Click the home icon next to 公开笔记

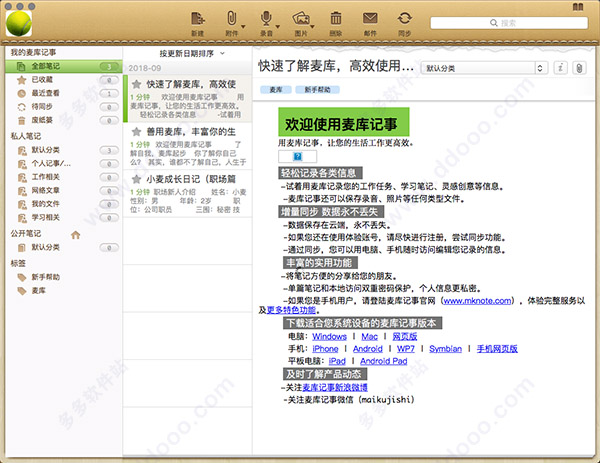tap(75, 235)
